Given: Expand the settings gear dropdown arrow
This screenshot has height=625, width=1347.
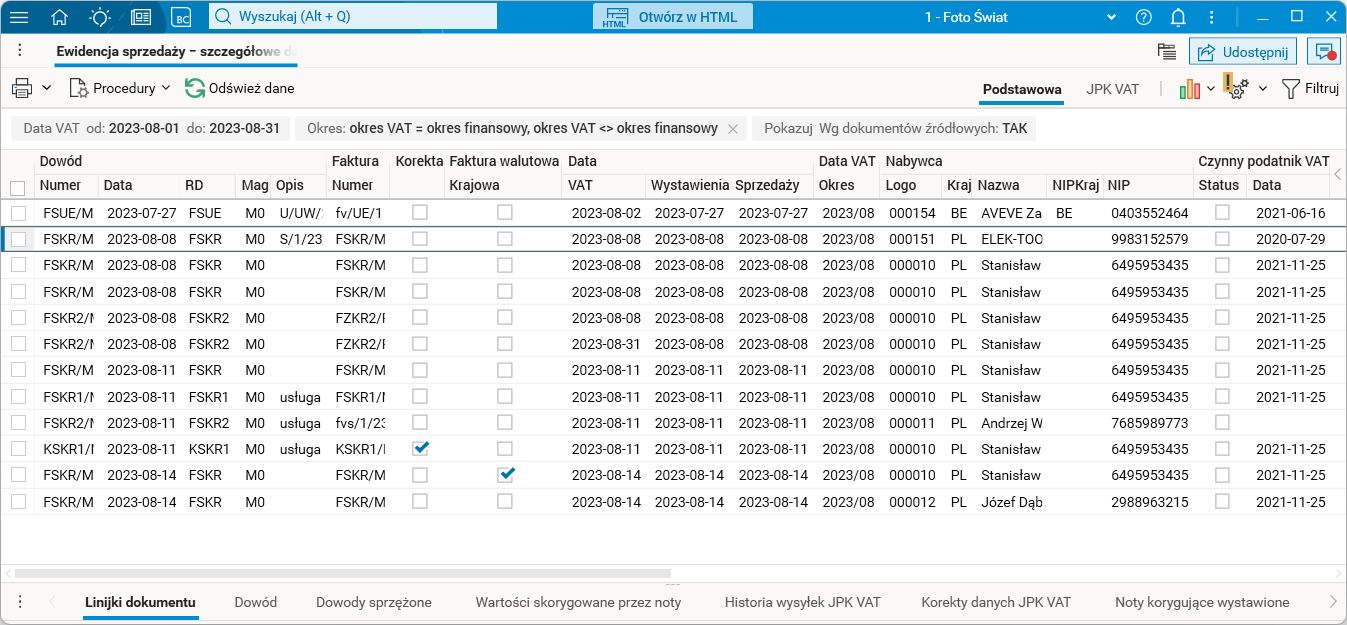Looking at the screenshot, I should [1262, 88].
